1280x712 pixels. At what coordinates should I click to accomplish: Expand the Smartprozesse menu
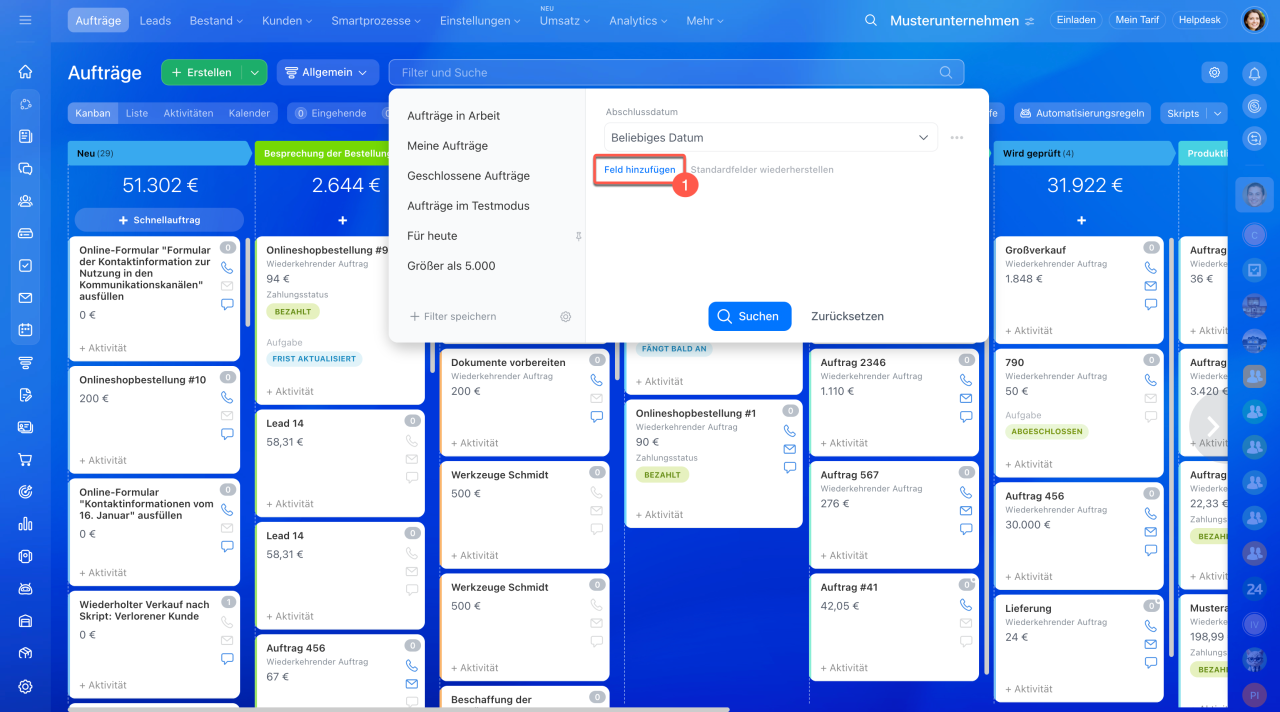tap(376, 20)
